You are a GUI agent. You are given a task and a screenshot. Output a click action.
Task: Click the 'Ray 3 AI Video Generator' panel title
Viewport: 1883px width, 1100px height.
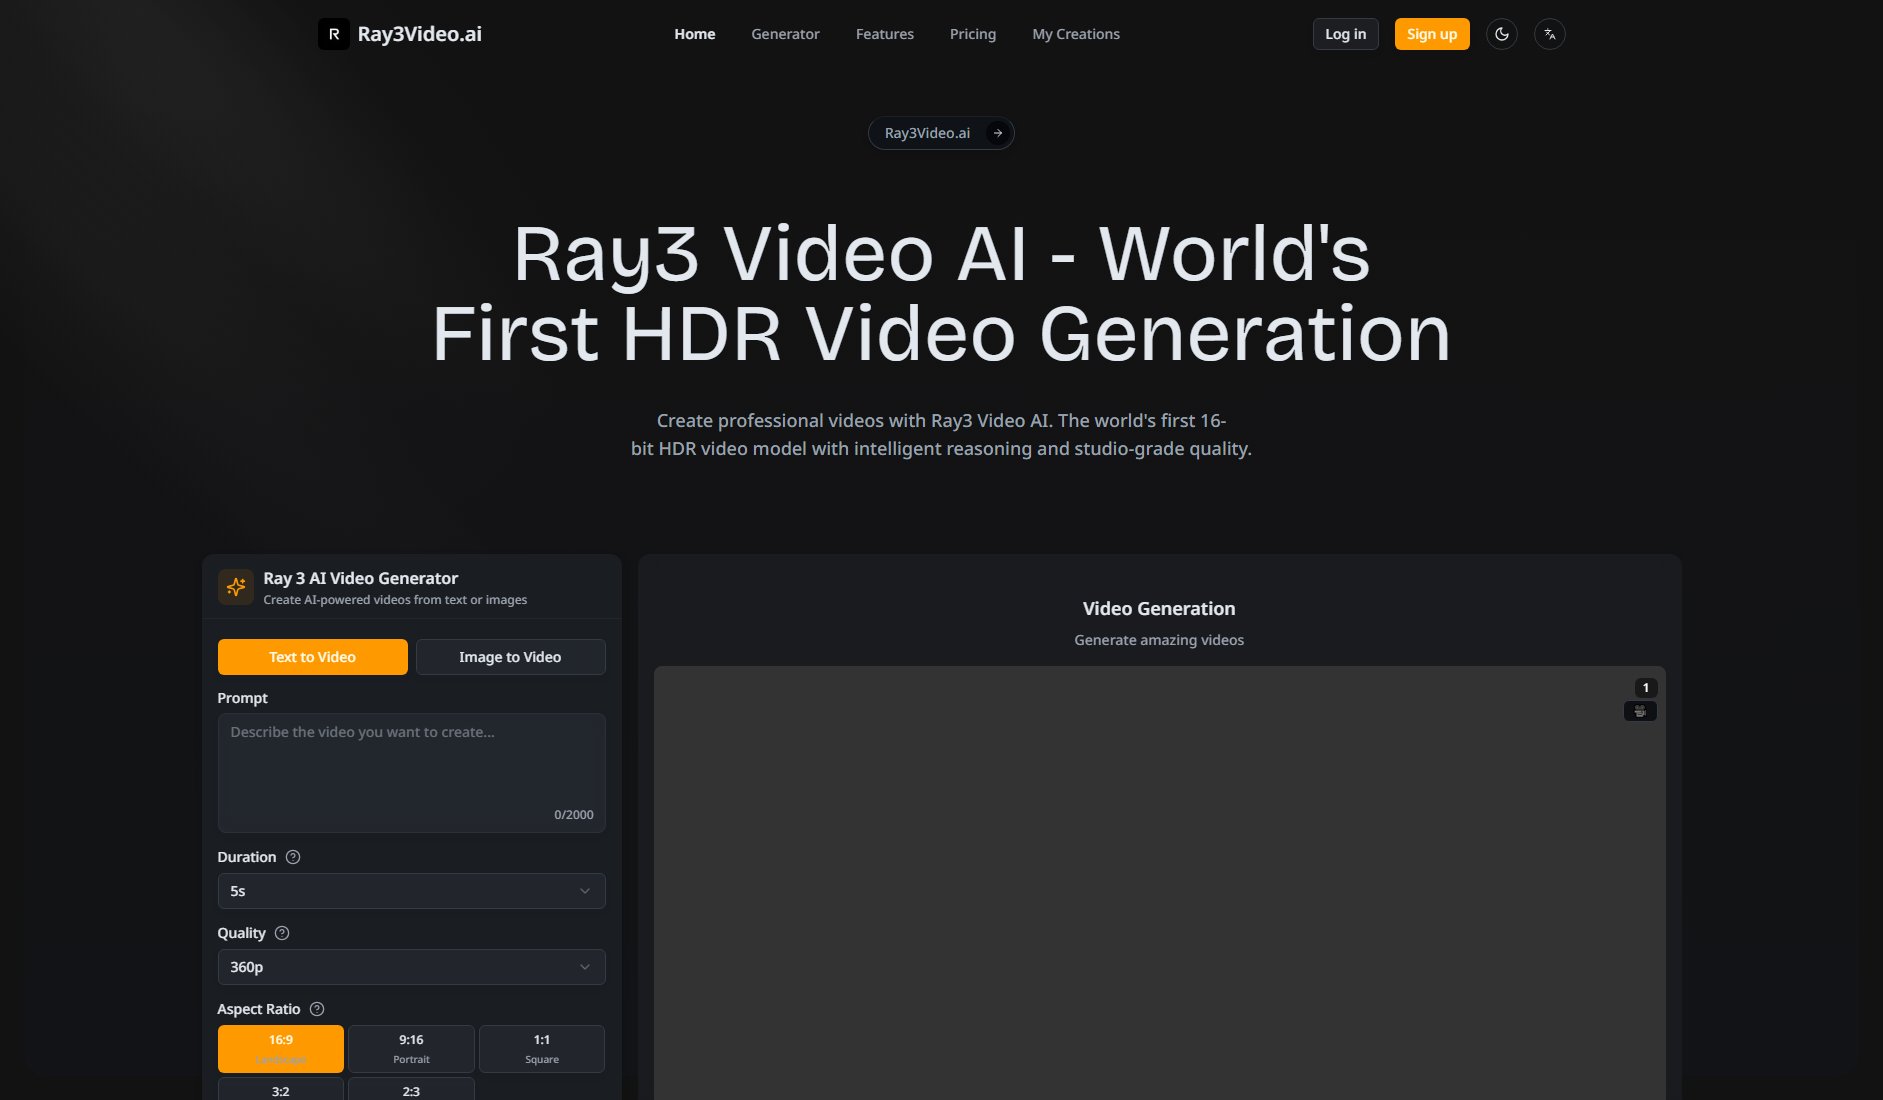[x=361, y=578]
